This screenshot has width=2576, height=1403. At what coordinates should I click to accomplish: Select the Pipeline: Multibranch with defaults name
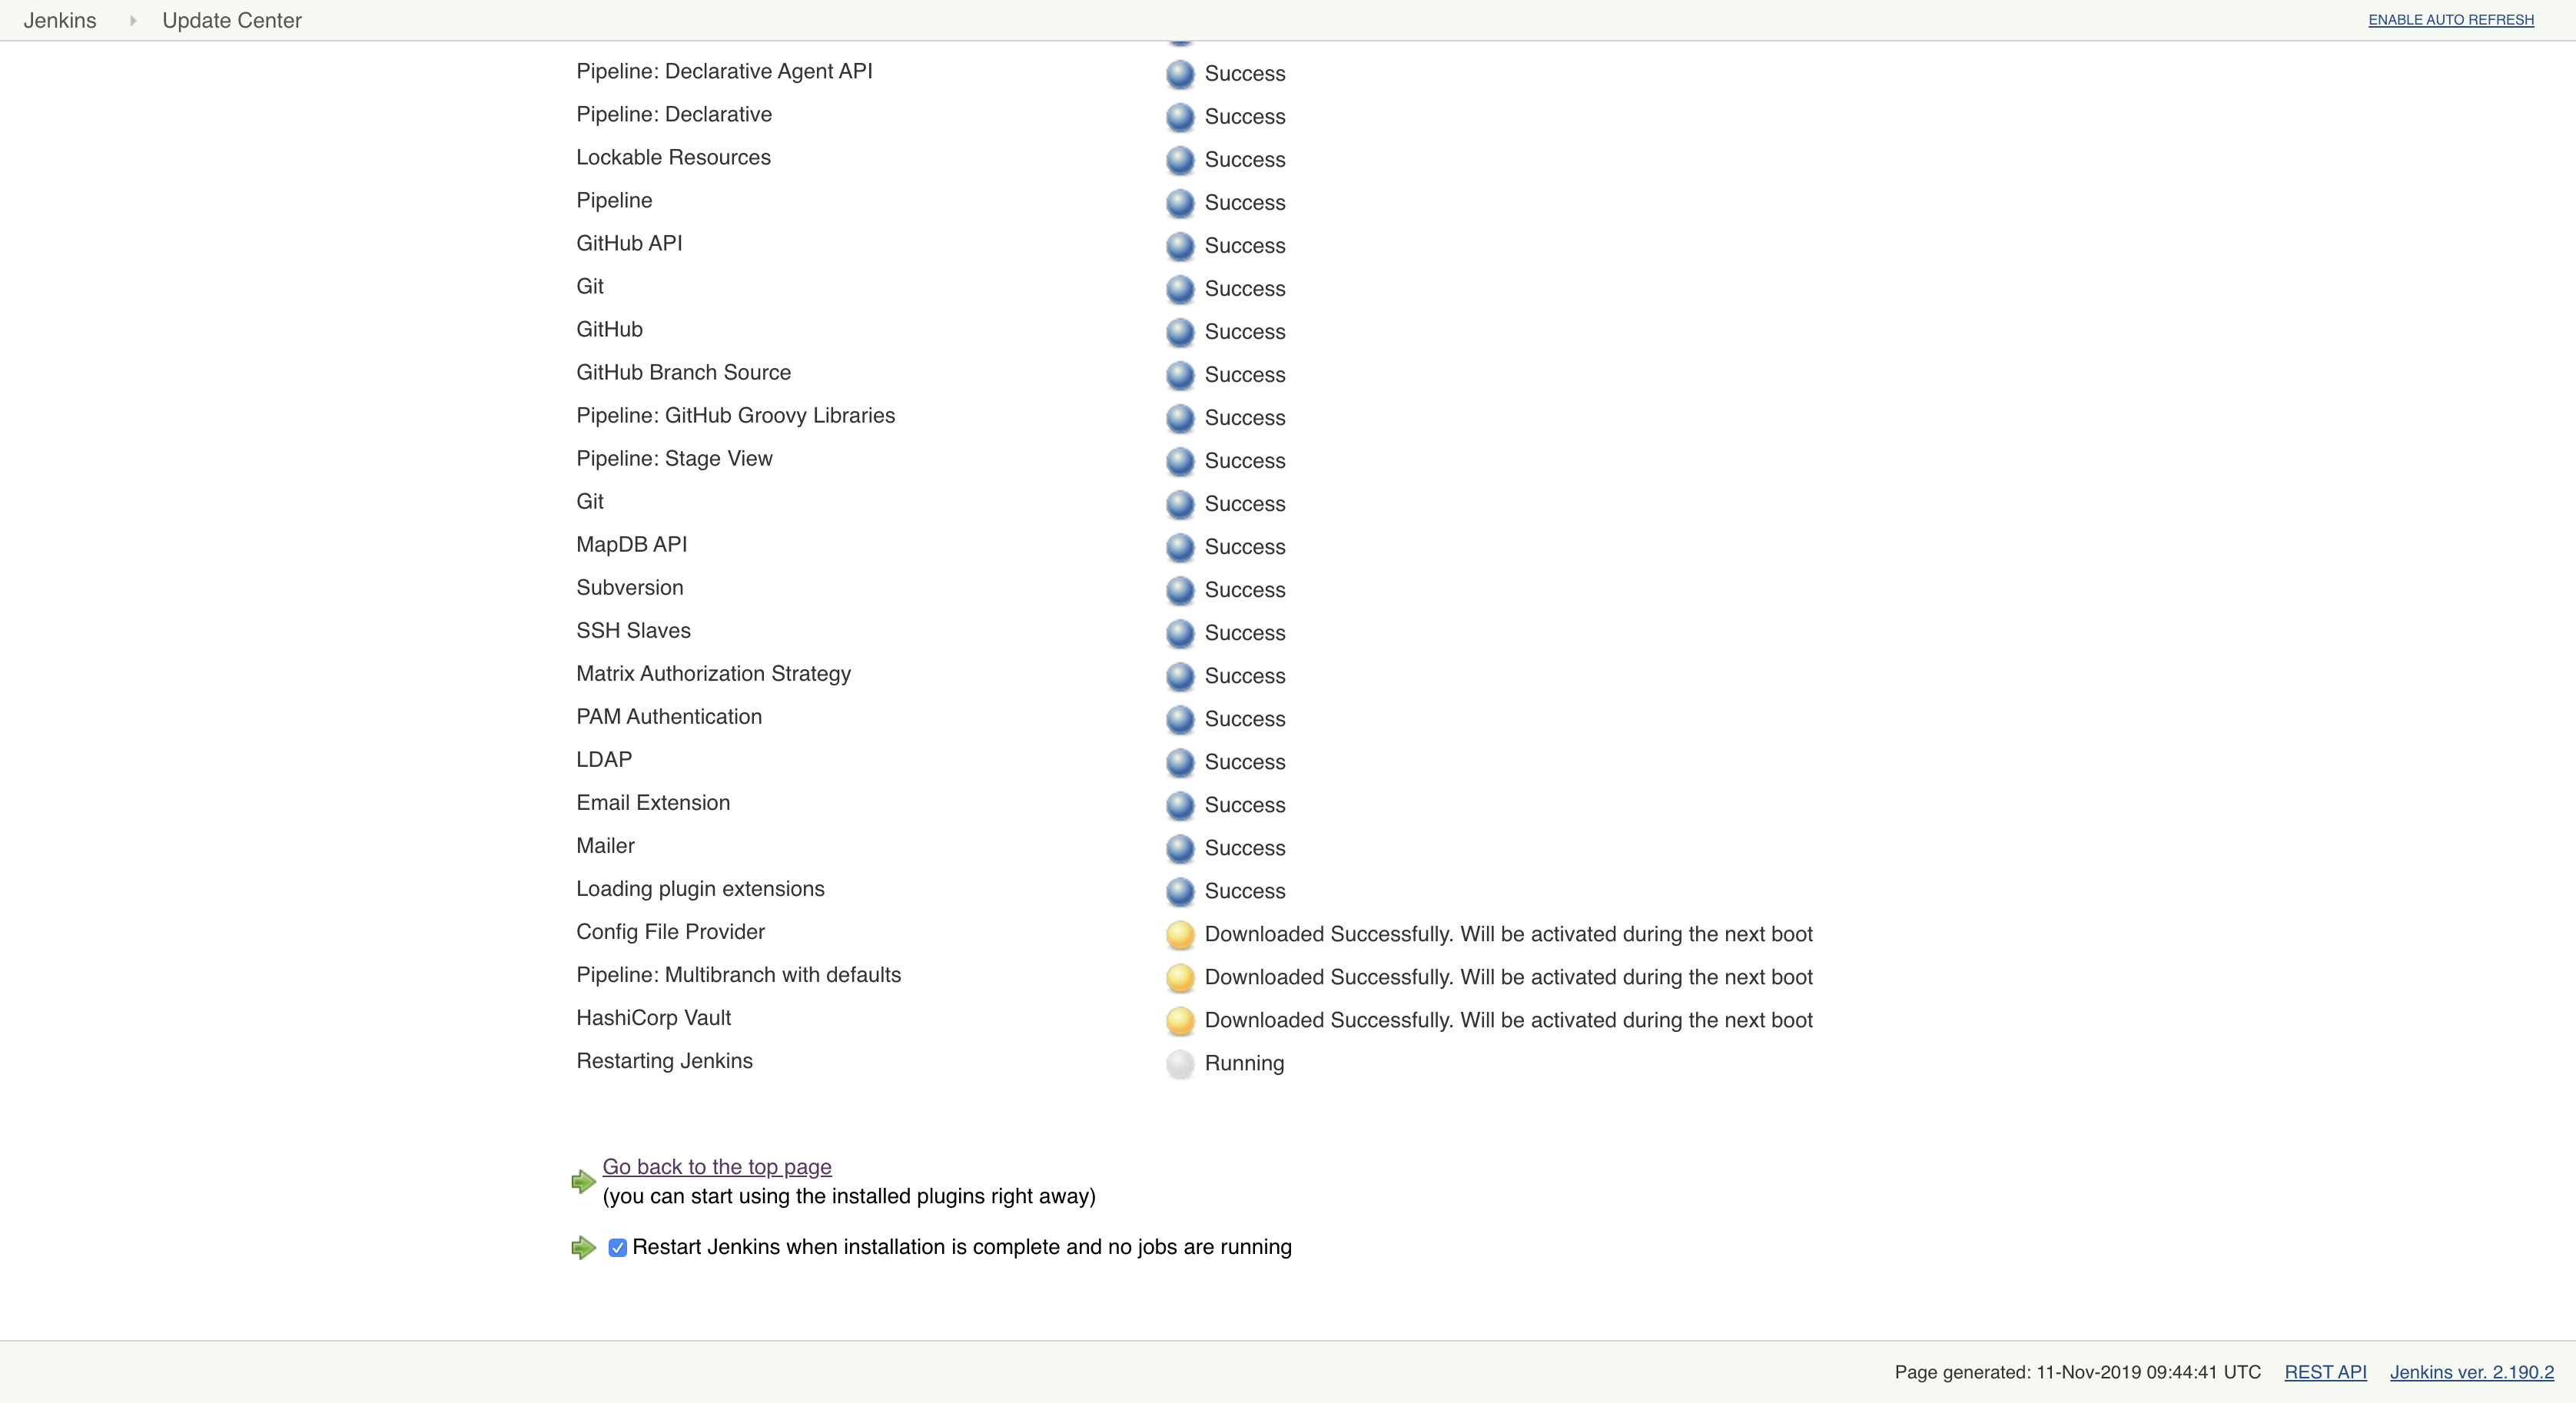click(738, 975)
